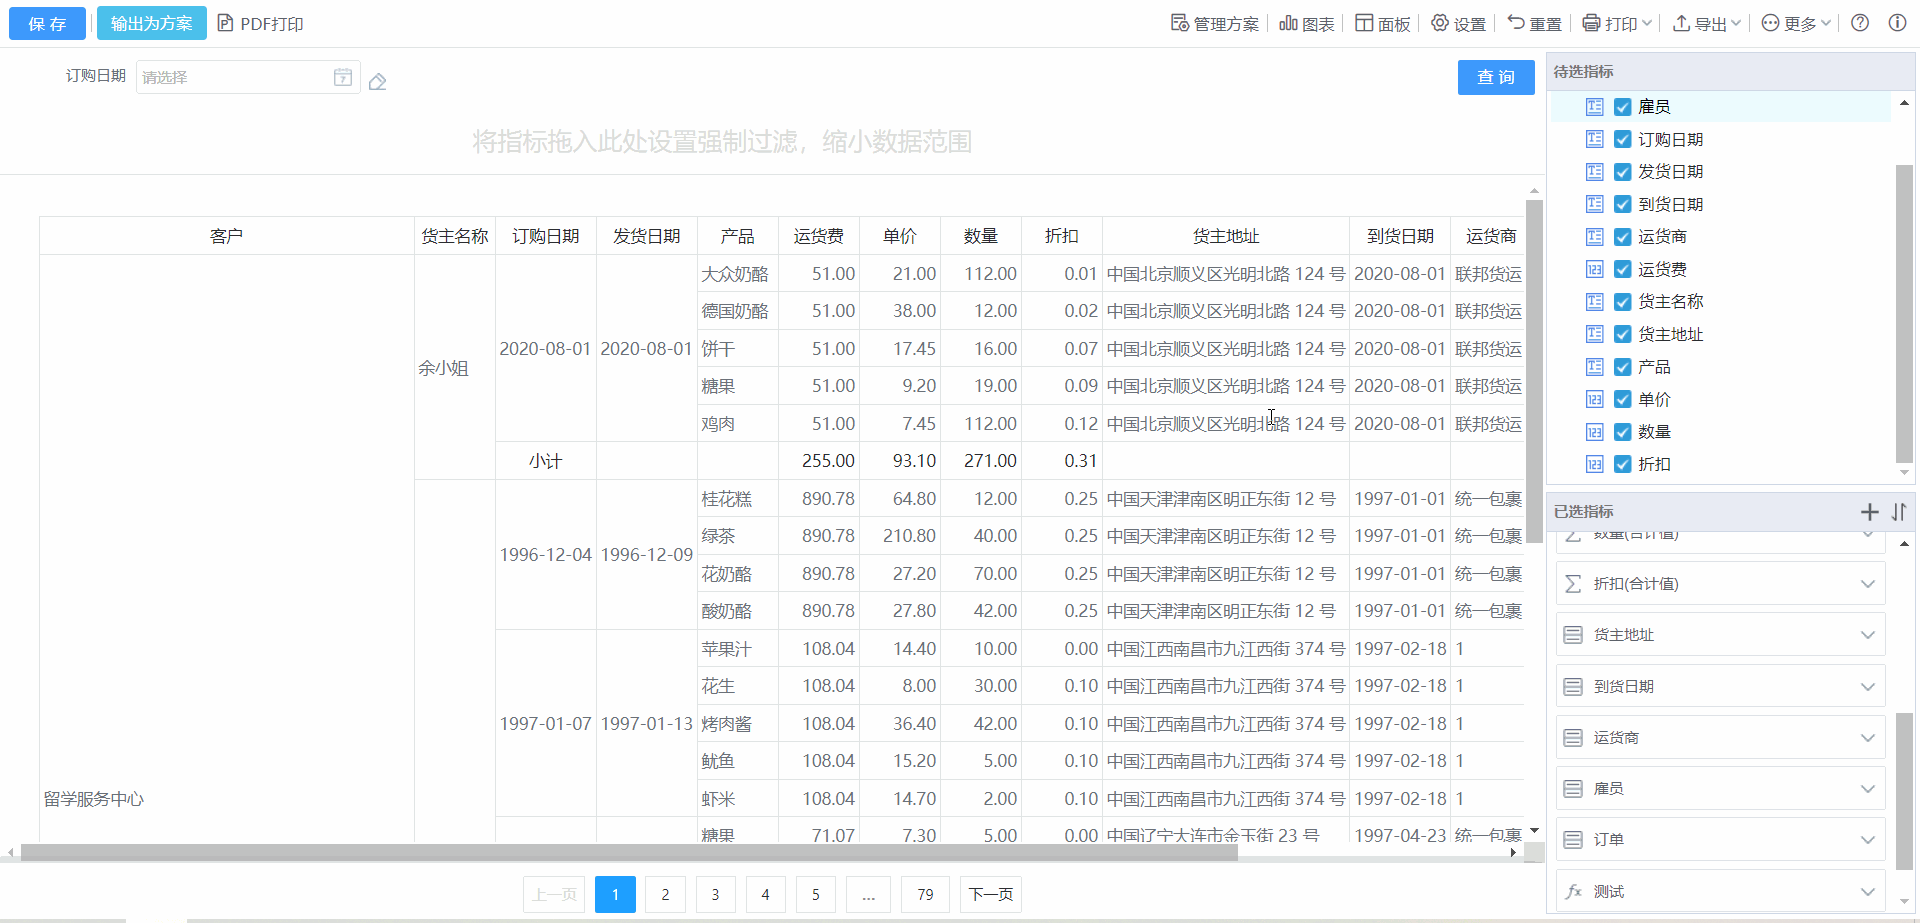
Task: Open 设置 settings gear
Action: (x=1458, y=23)
